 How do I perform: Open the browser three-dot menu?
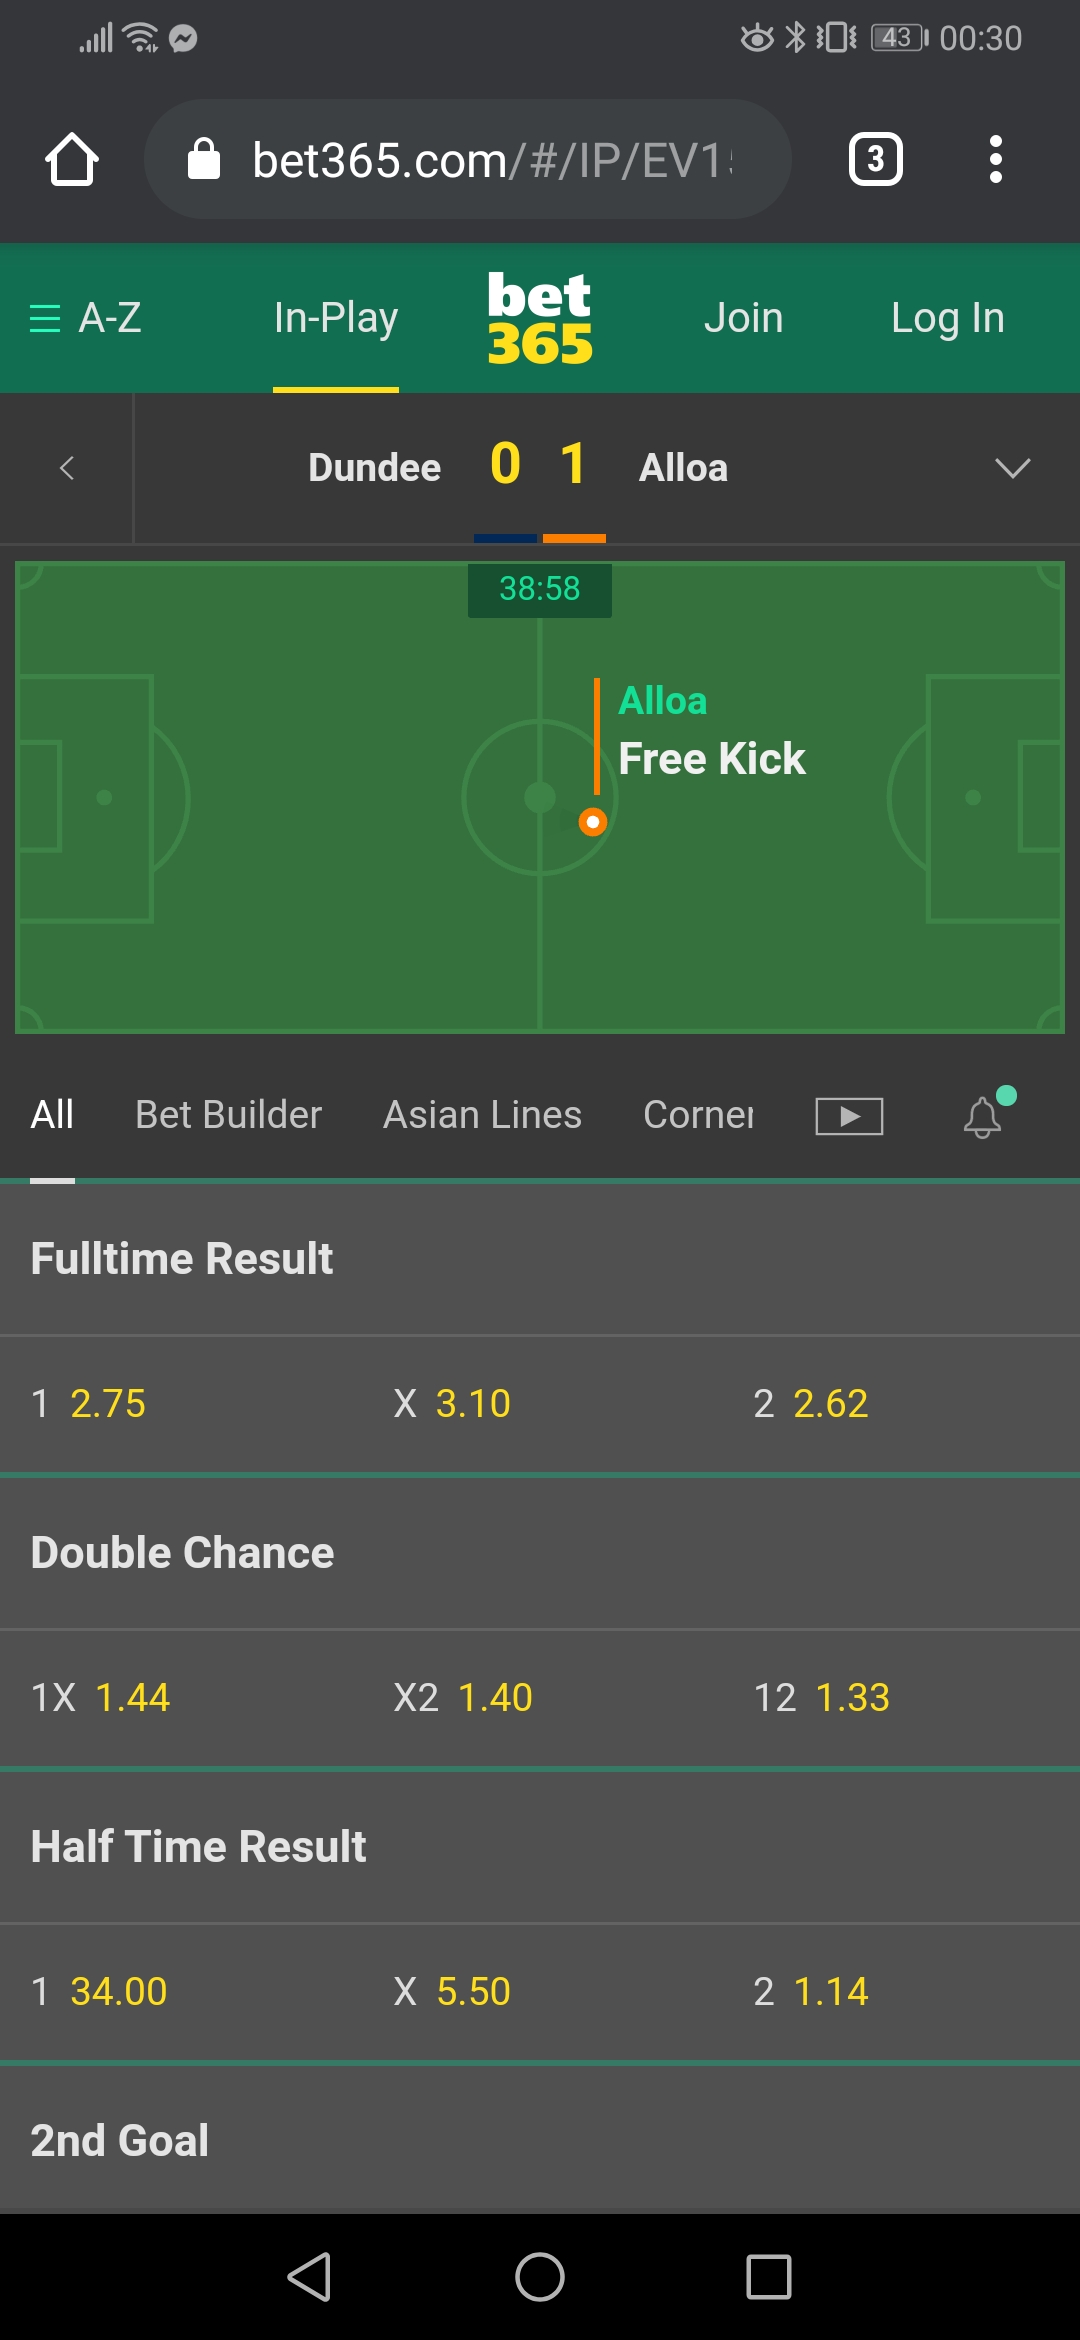pos(995,160)
